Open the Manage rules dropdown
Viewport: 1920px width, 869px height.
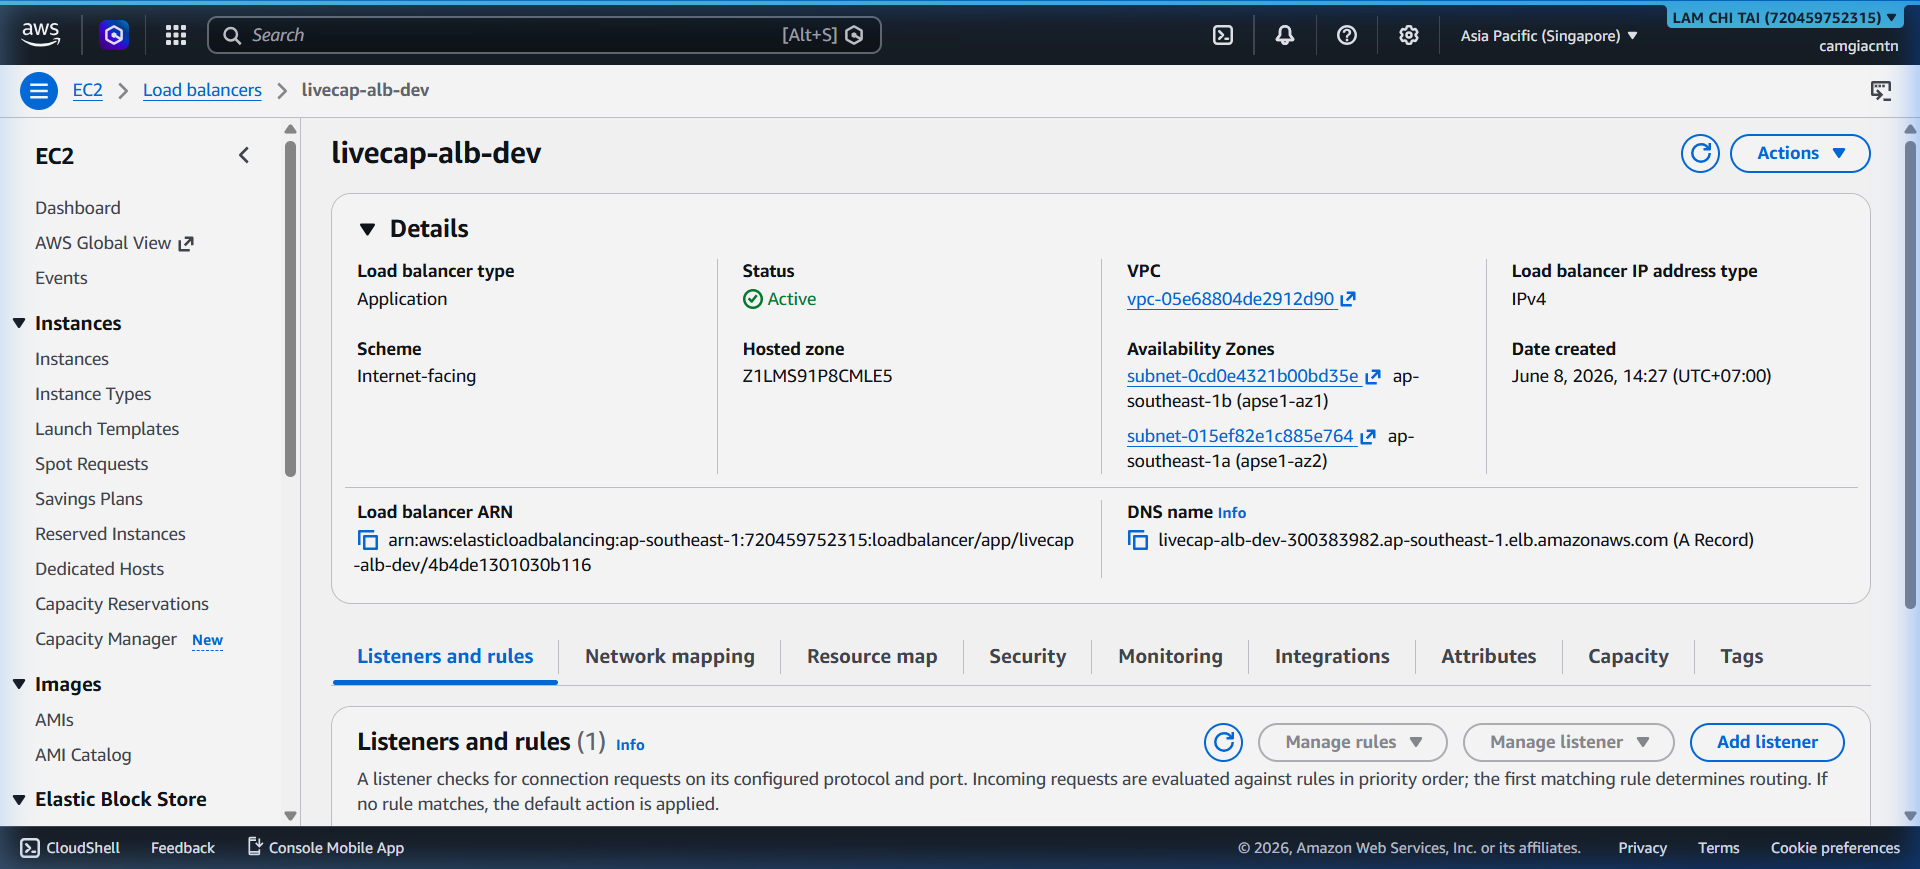coord(1352,742)
